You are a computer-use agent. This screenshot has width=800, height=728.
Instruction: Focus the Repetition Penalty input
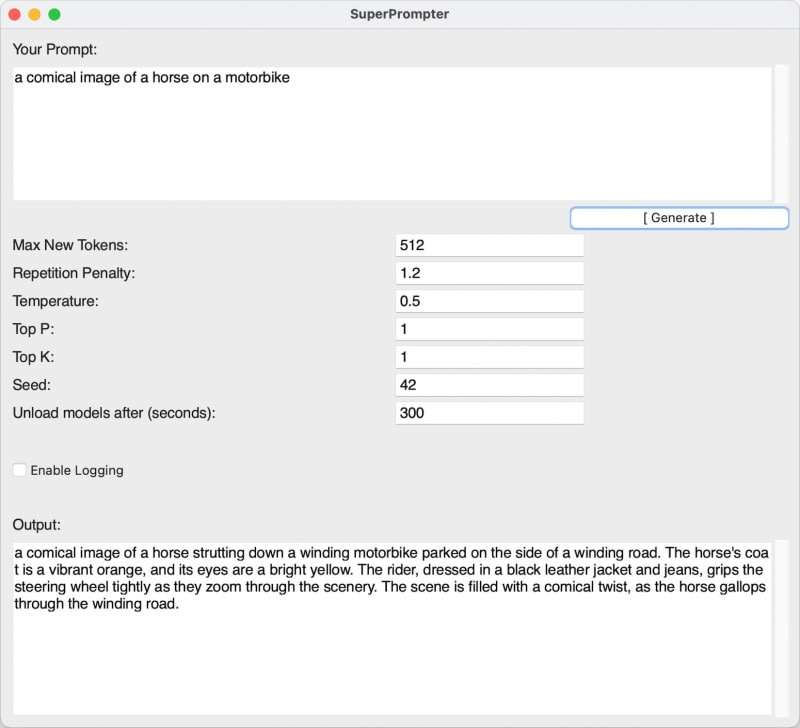point(489,273)
